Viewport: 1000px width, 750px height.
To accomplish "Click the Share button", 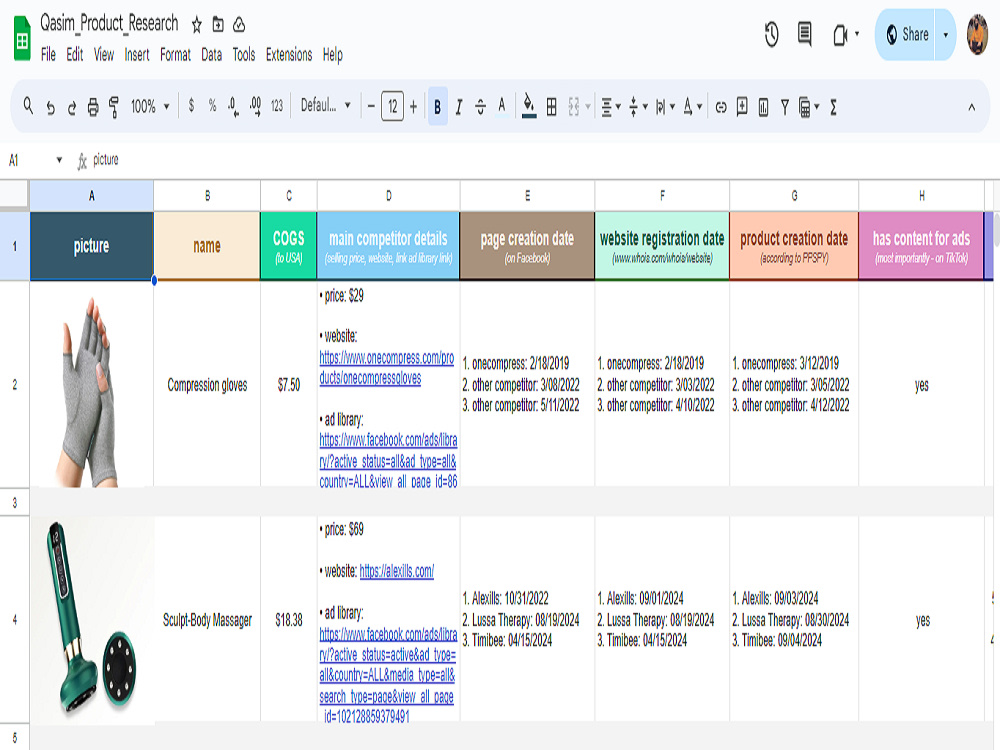I will click(x=906, y=34).
